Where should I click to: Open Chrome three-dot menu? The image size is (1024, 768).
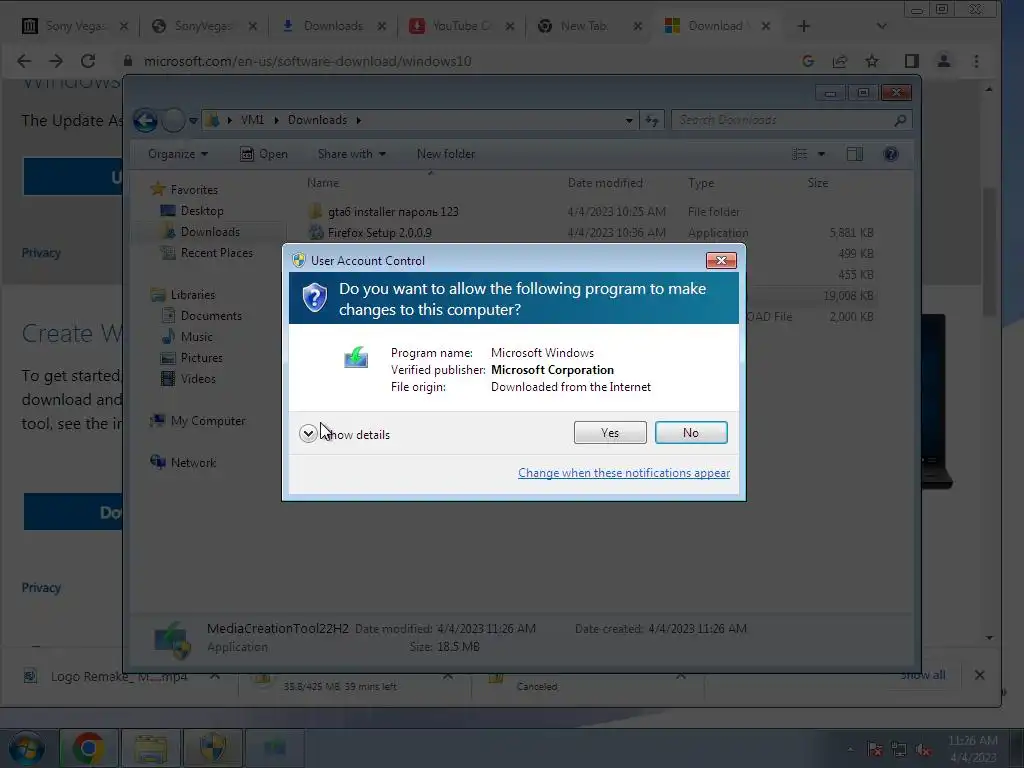976,61
